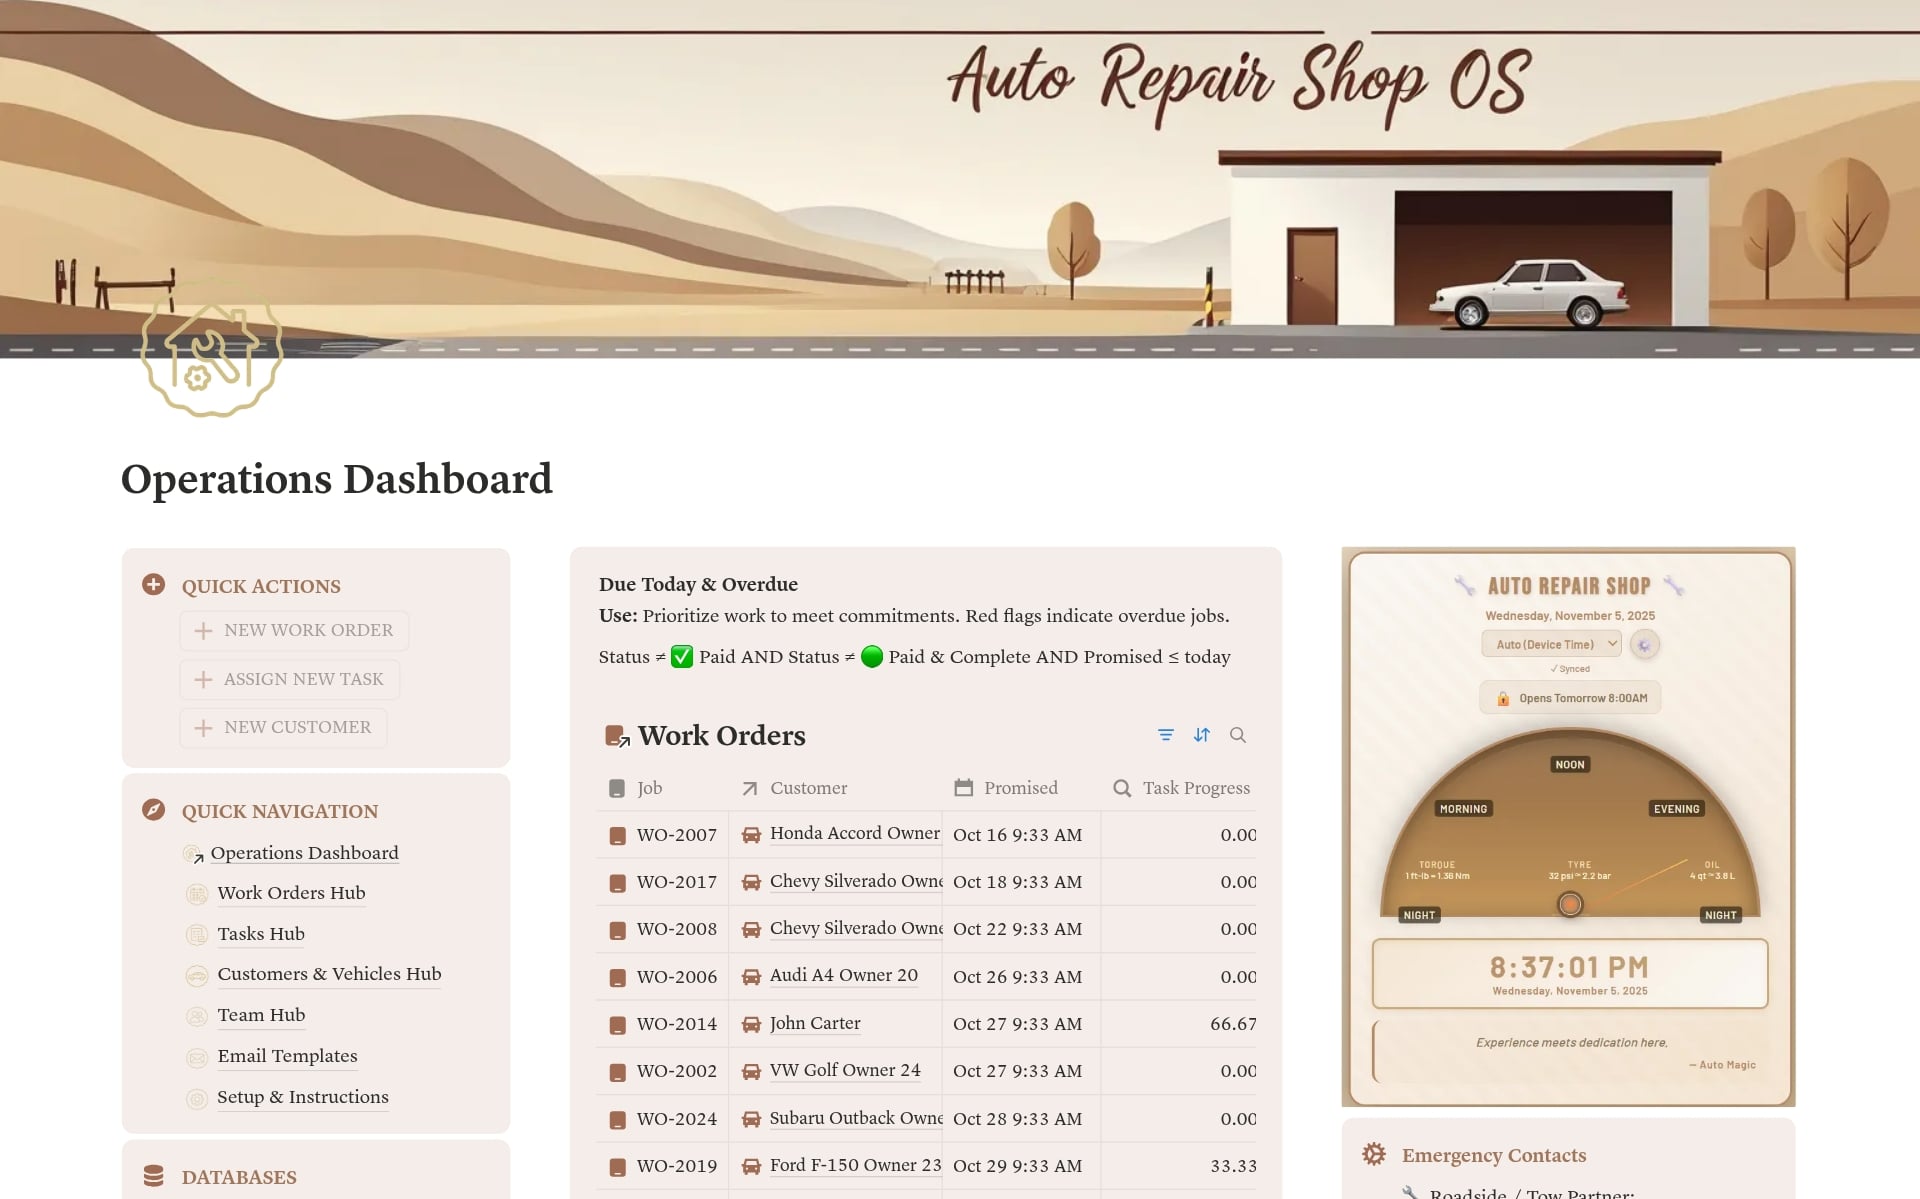Click the car icon beside Honda Accord Owner
The image size is (1920, 1199).
tap(750, 834)
